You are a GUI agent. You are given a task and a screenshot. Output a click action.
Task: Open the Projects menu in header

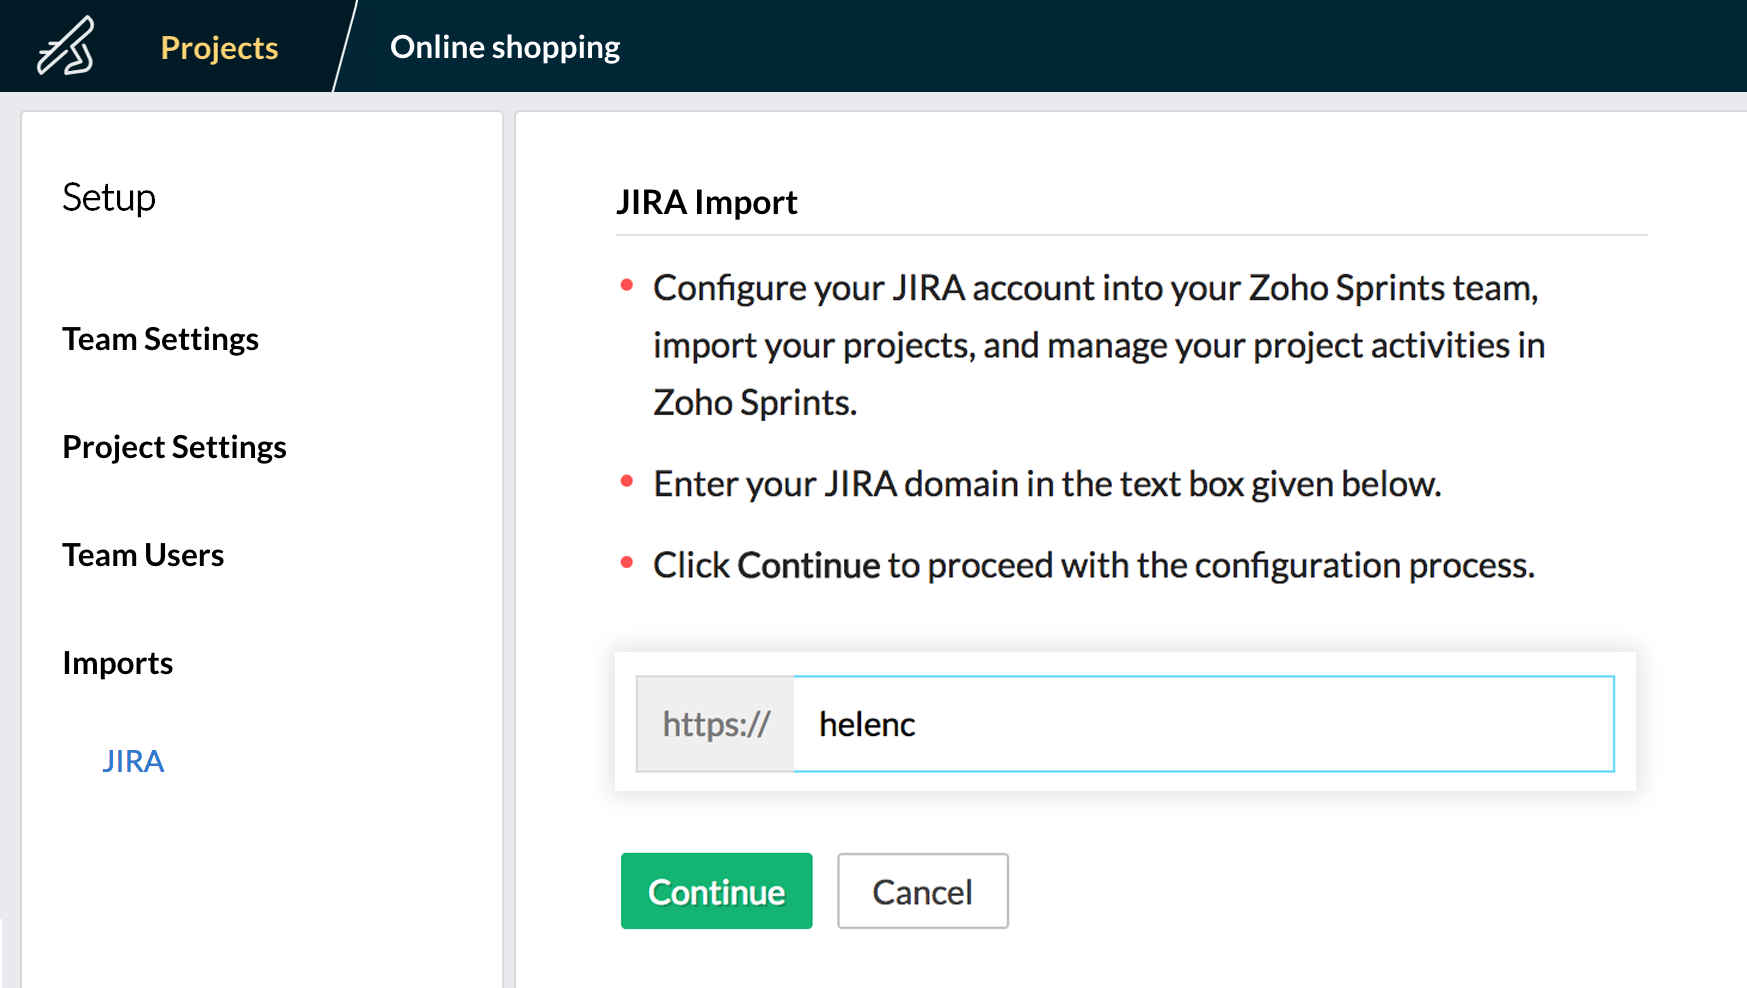(219, 47)
